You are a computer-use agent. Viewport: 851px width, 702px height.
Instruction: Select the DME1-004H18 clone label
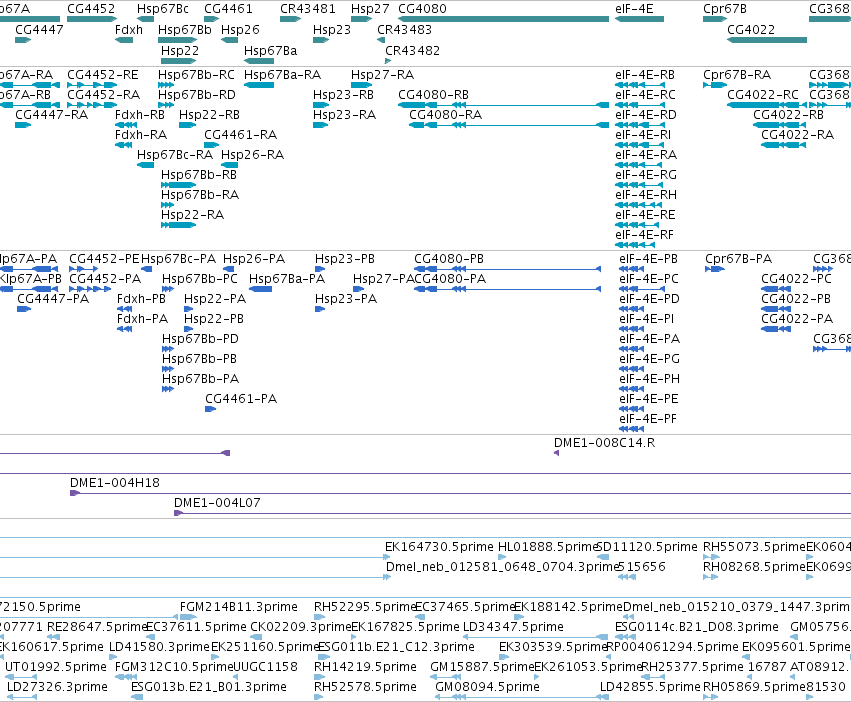click(x=115, y=483)
